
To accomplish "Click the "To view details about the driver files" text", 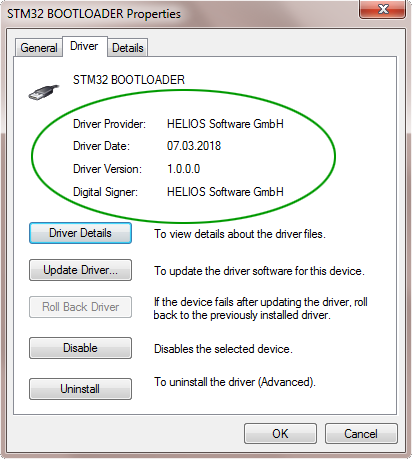I will click(x=240, y=234).
